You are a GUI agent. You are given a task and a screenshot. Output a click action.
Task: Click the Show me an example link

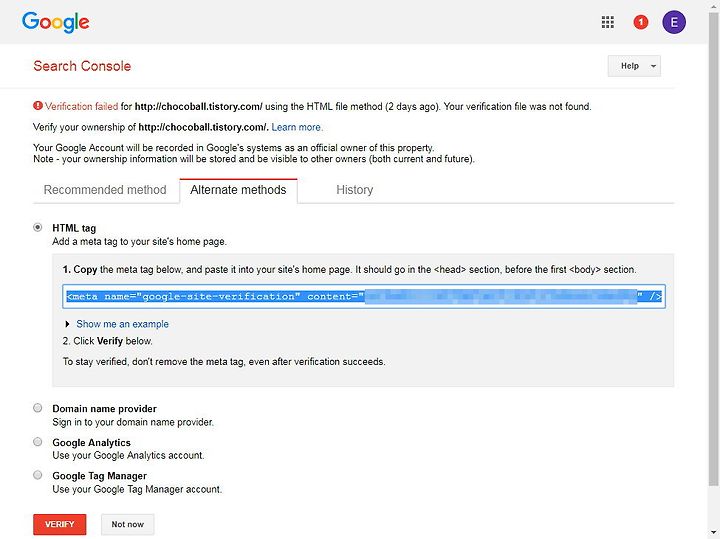[x=123, y=324]
